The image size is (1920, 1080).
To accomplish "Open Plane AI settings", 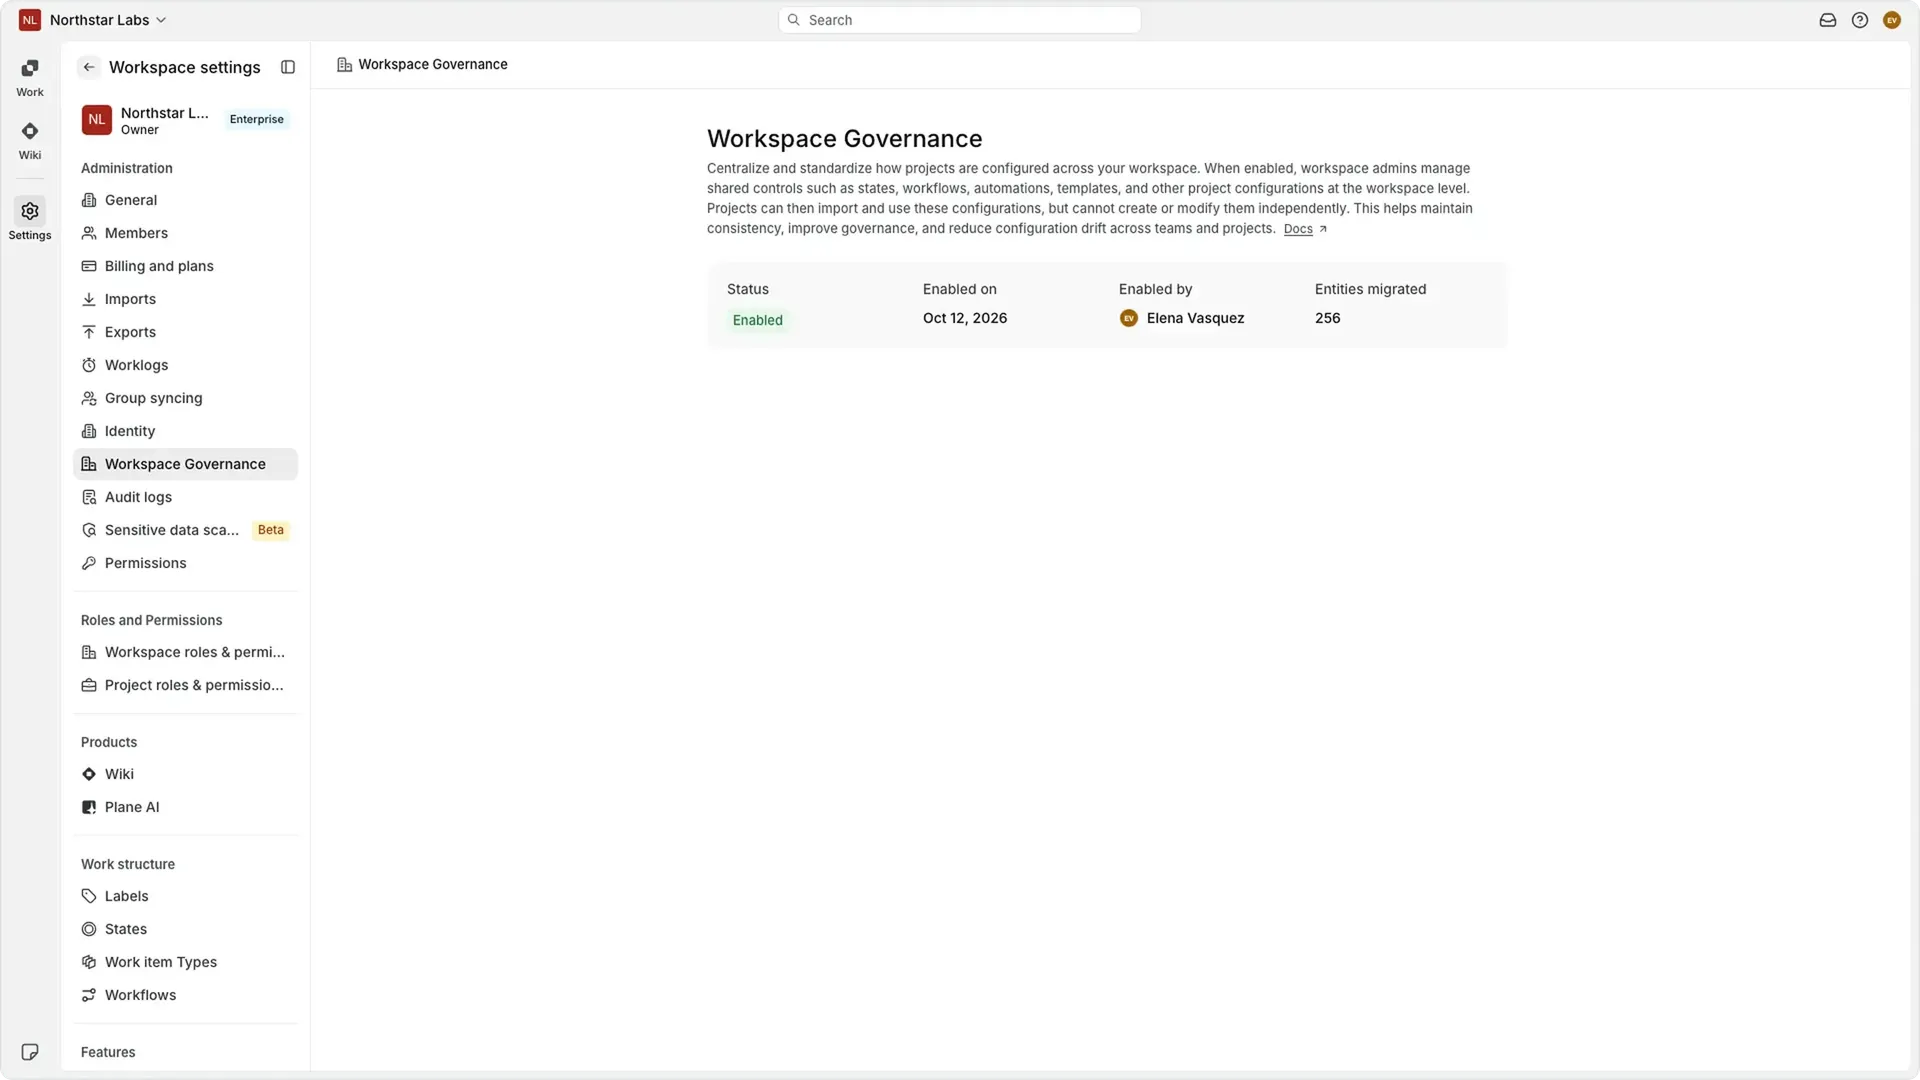I will (x=185, y=807).
